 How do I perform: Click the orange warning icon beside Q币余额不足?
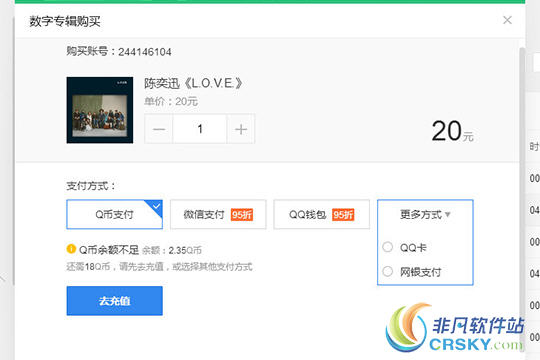tap(71, 249)
